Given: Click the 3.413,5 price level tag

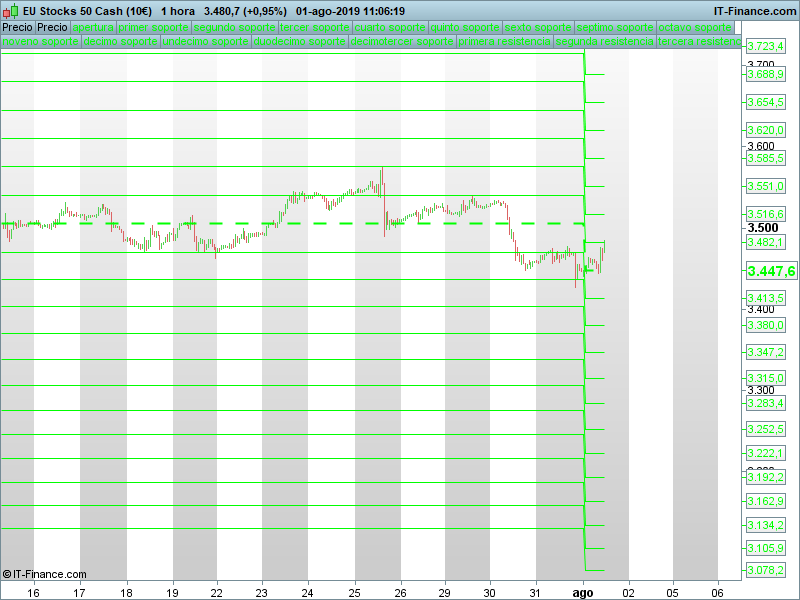Looking at the screenshot, I should point(765,298).
